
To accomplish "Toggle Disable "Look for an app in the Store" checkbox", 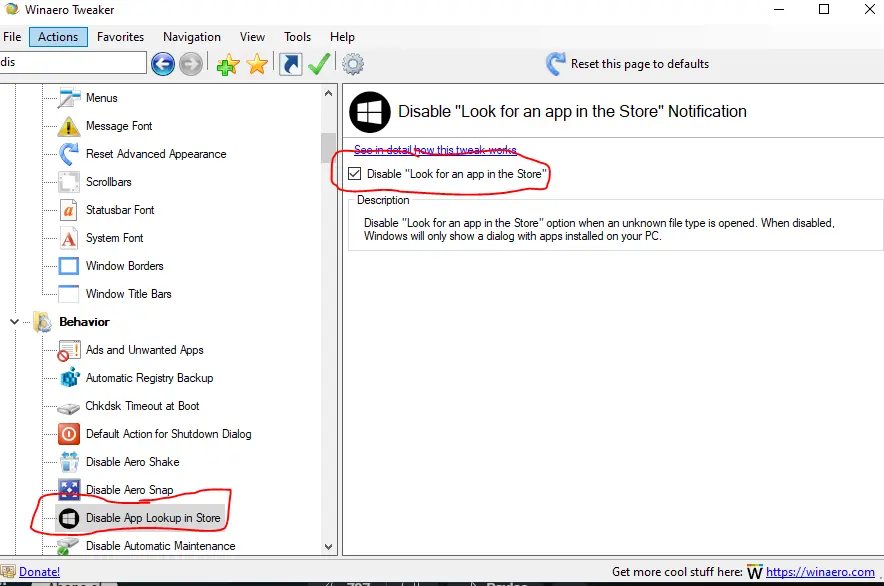I will coord(355,174).
